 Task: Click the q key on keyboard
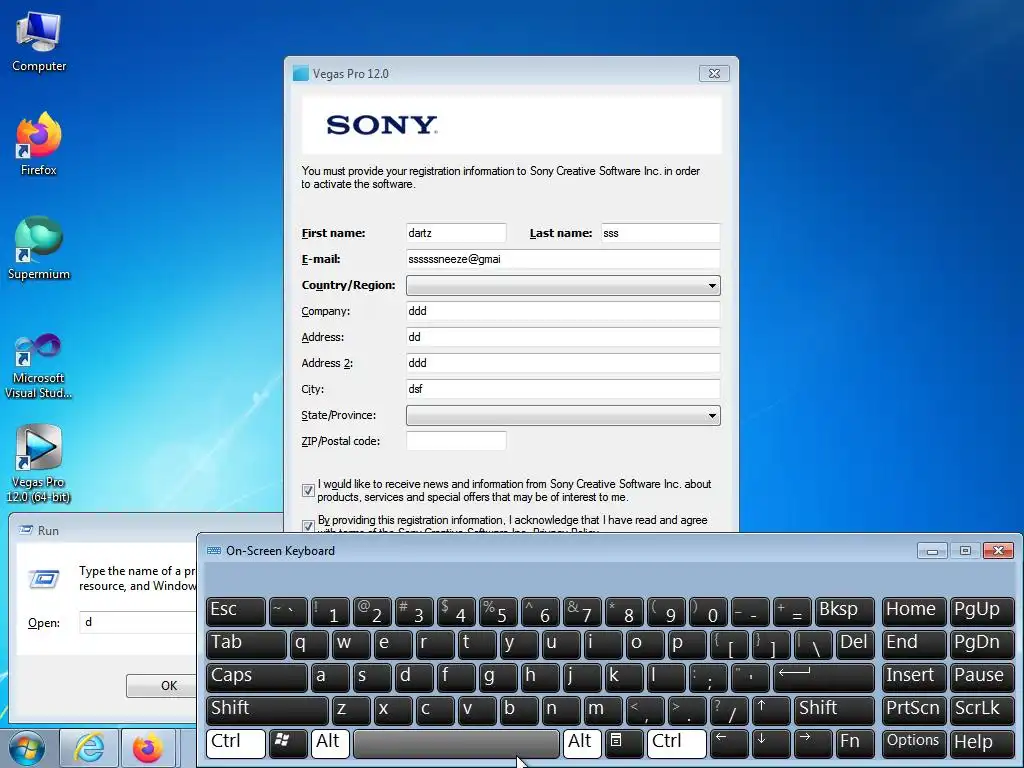point(309,644)
